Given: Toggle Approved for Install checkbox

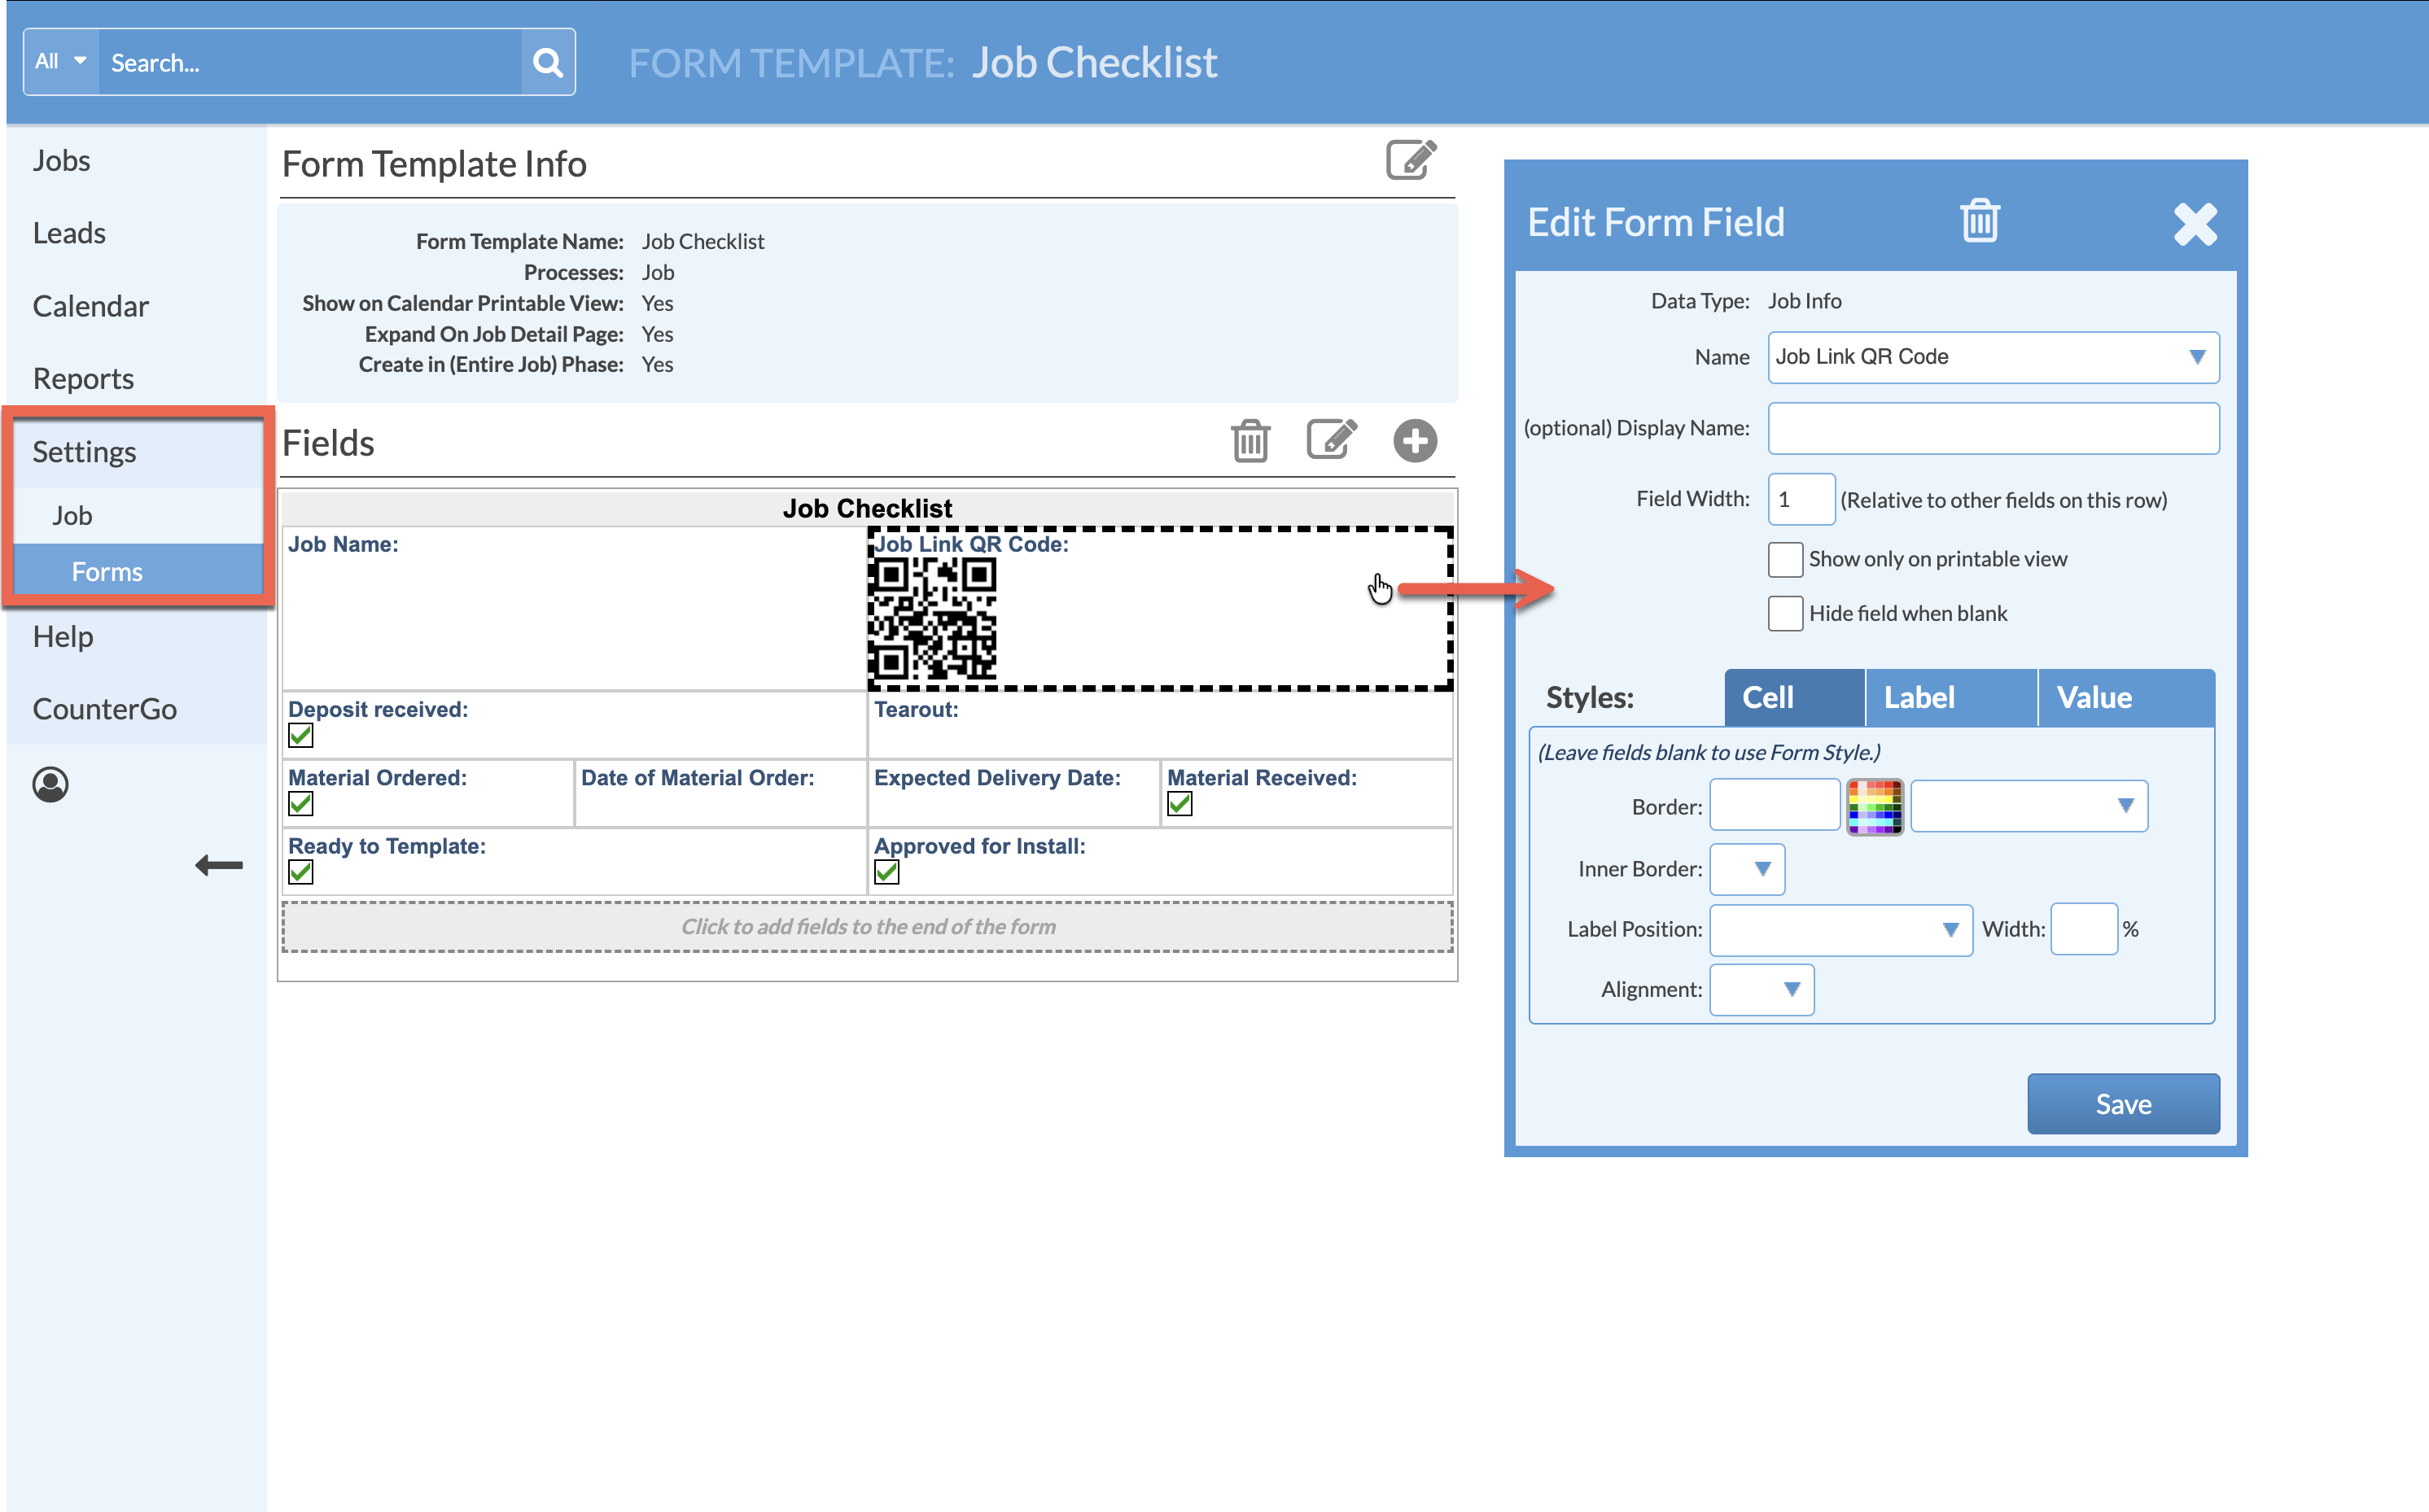Looking at the screenshot, I should pos(887,872).
